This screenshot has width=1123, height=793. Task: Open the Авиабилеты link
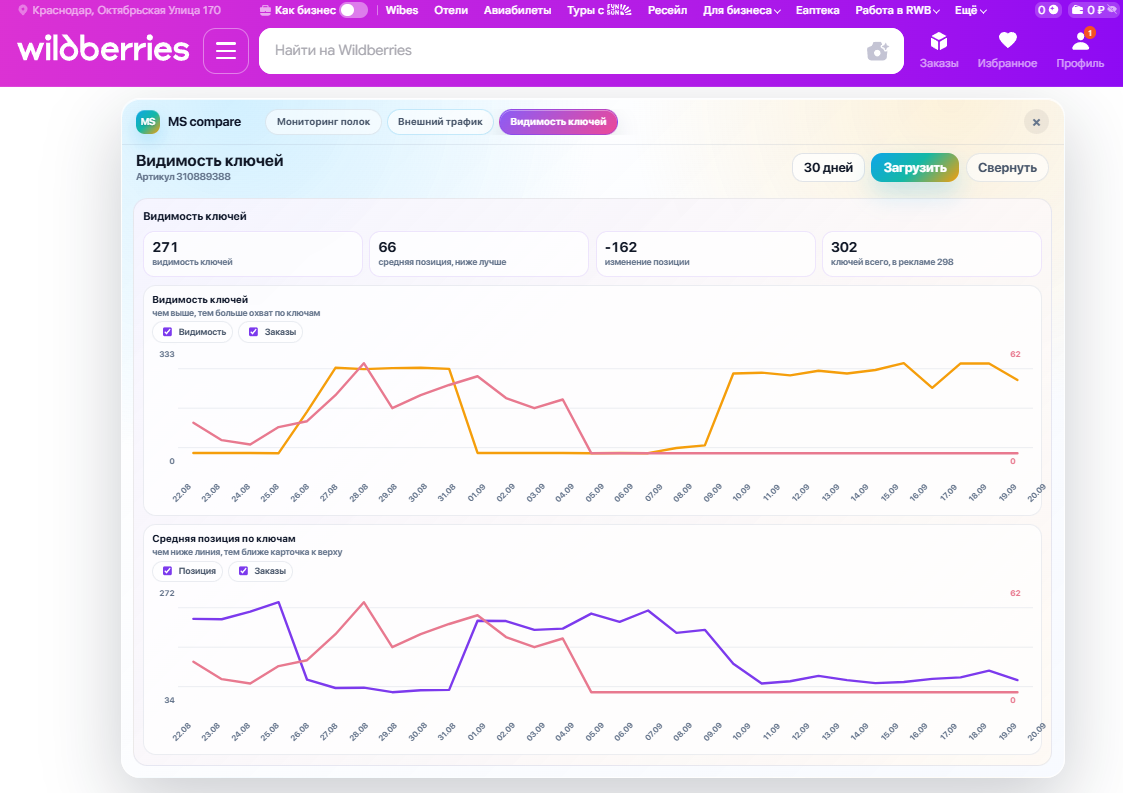point(518,10)
